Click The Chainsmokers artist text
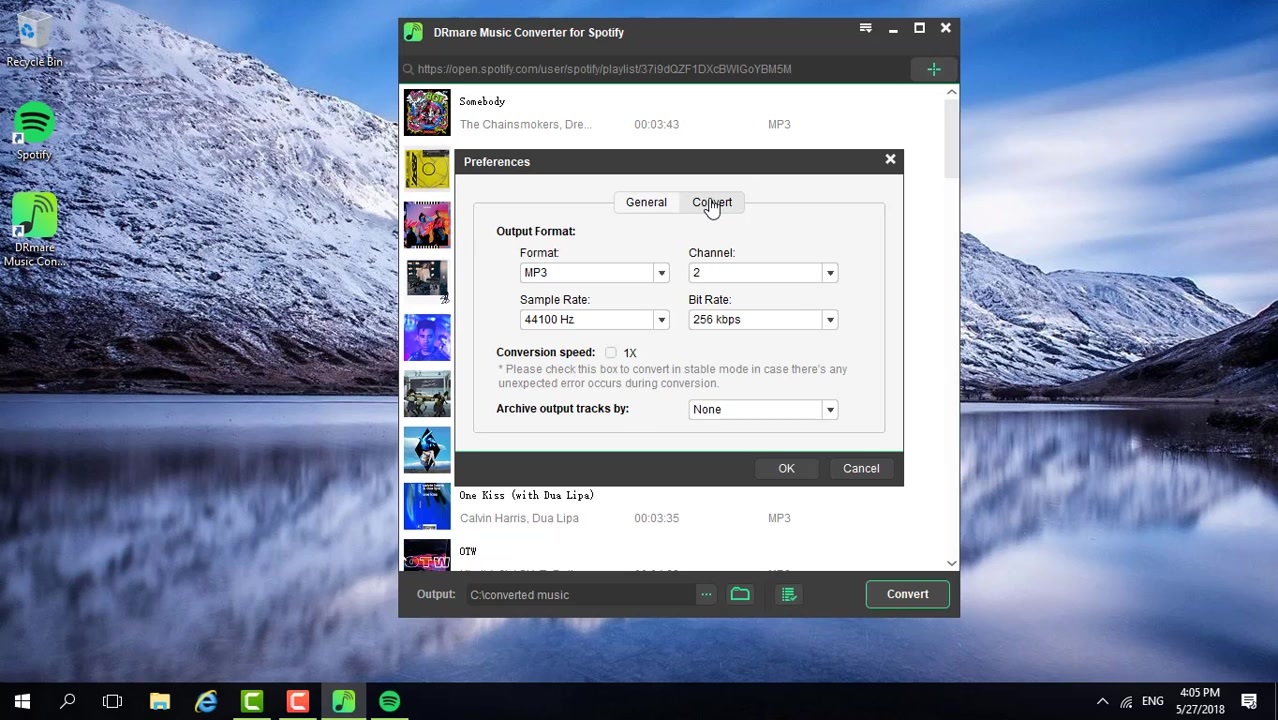 pos(525,124)
